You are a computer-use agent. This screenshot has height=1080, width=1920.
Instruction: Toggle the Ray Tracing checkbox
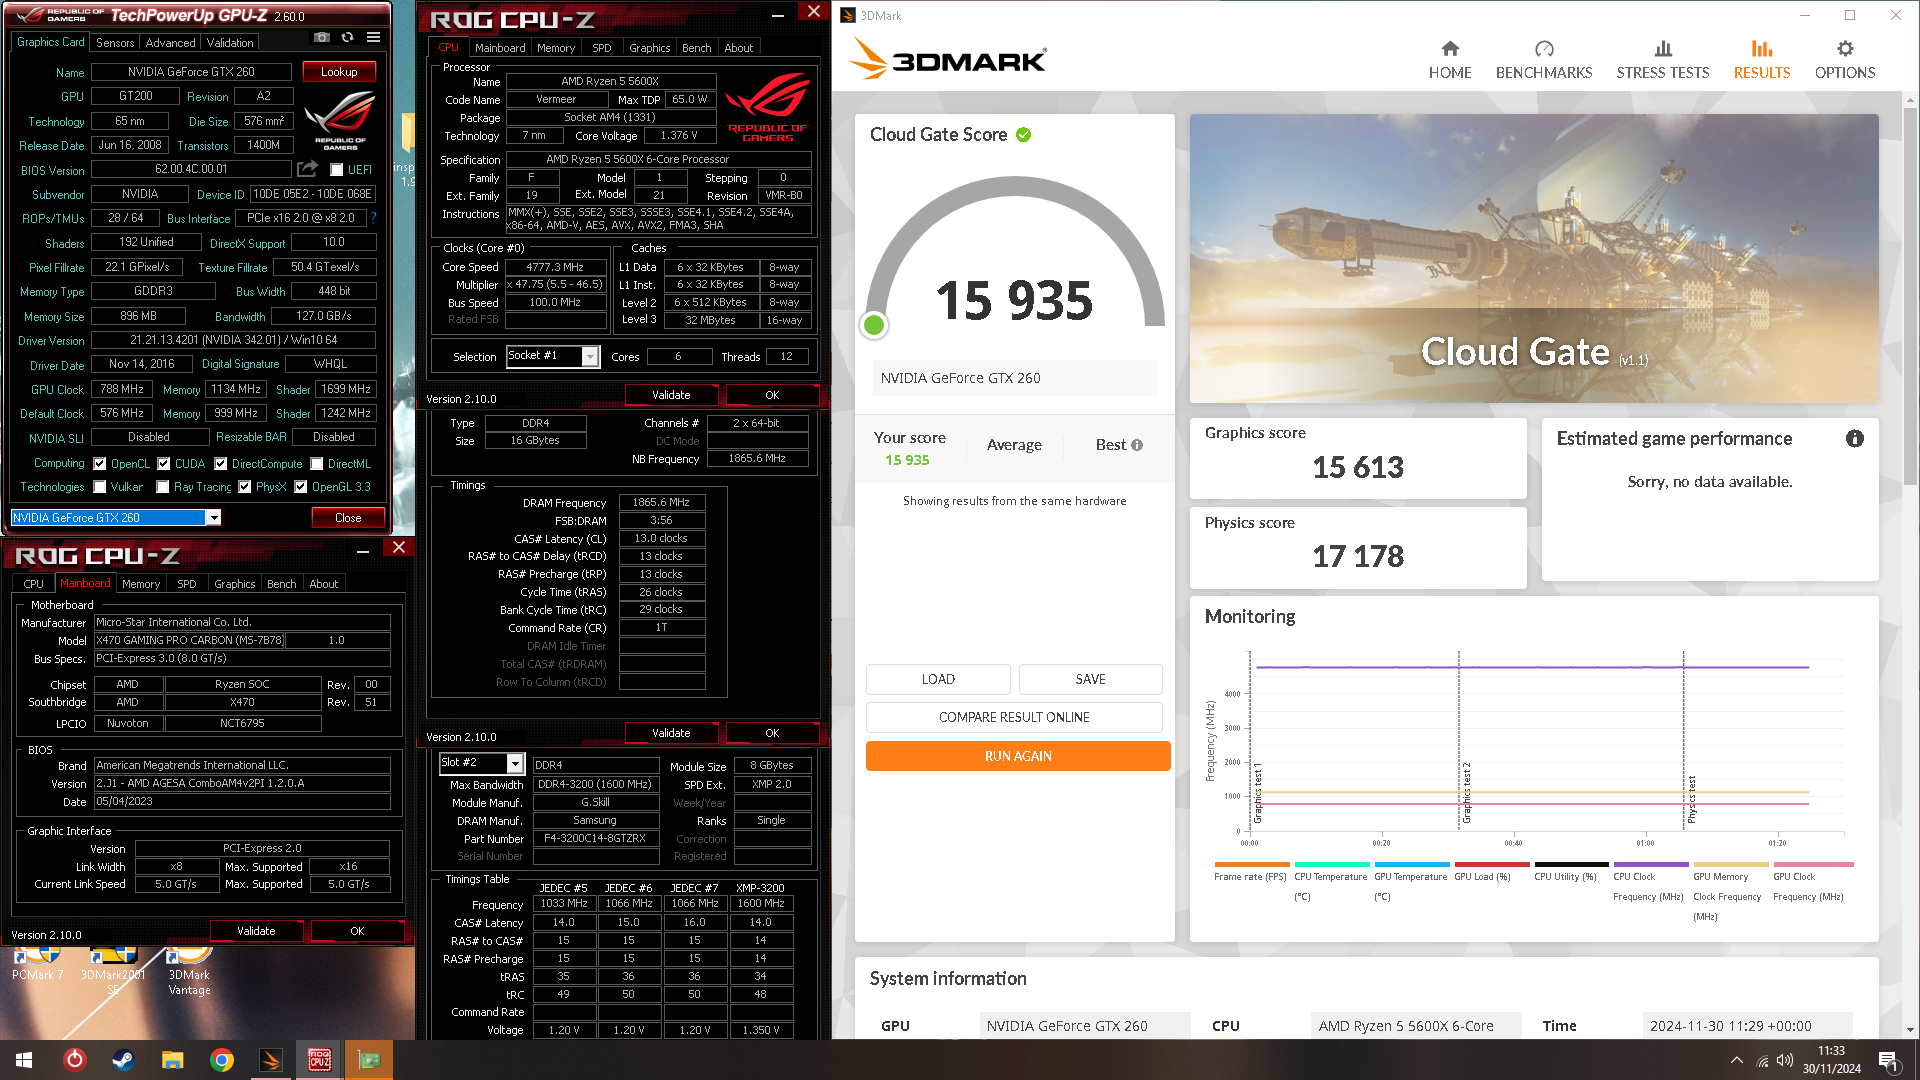pos(162,487)
